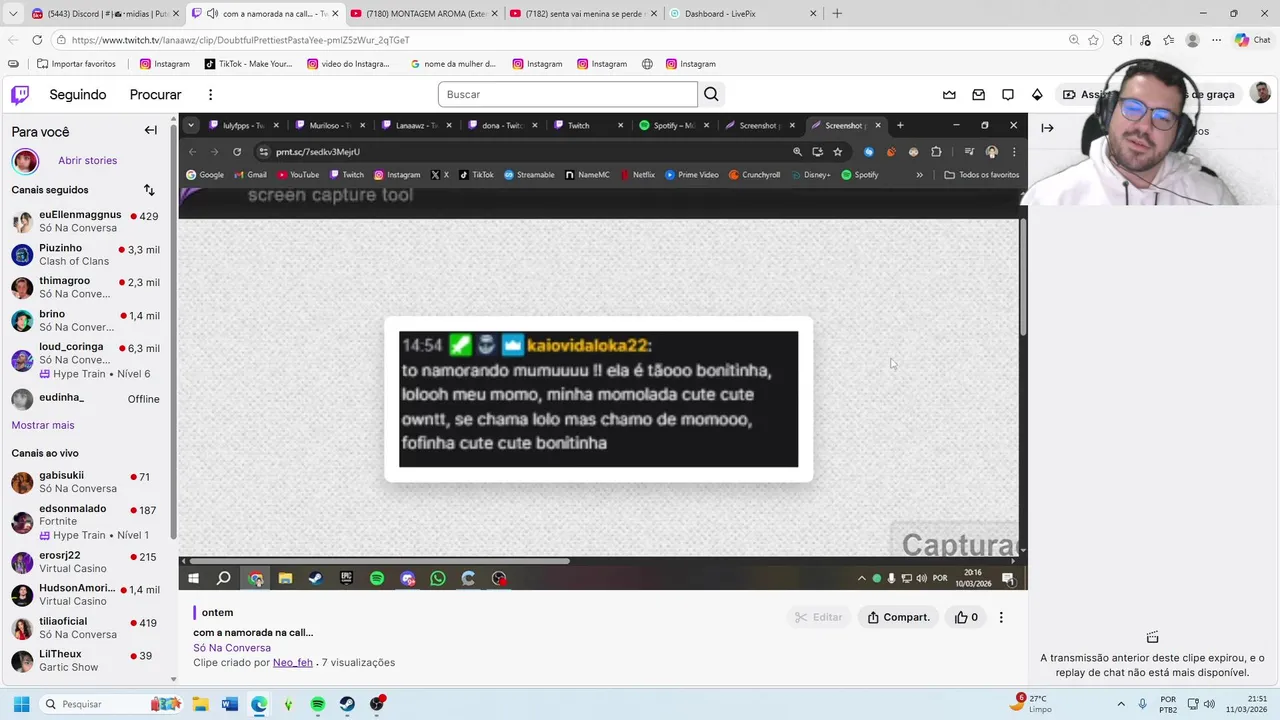This screenshot has height=720, width=1280.
Task: Open LilTheux Gartic Show channel
Action: tap(85, 661)
